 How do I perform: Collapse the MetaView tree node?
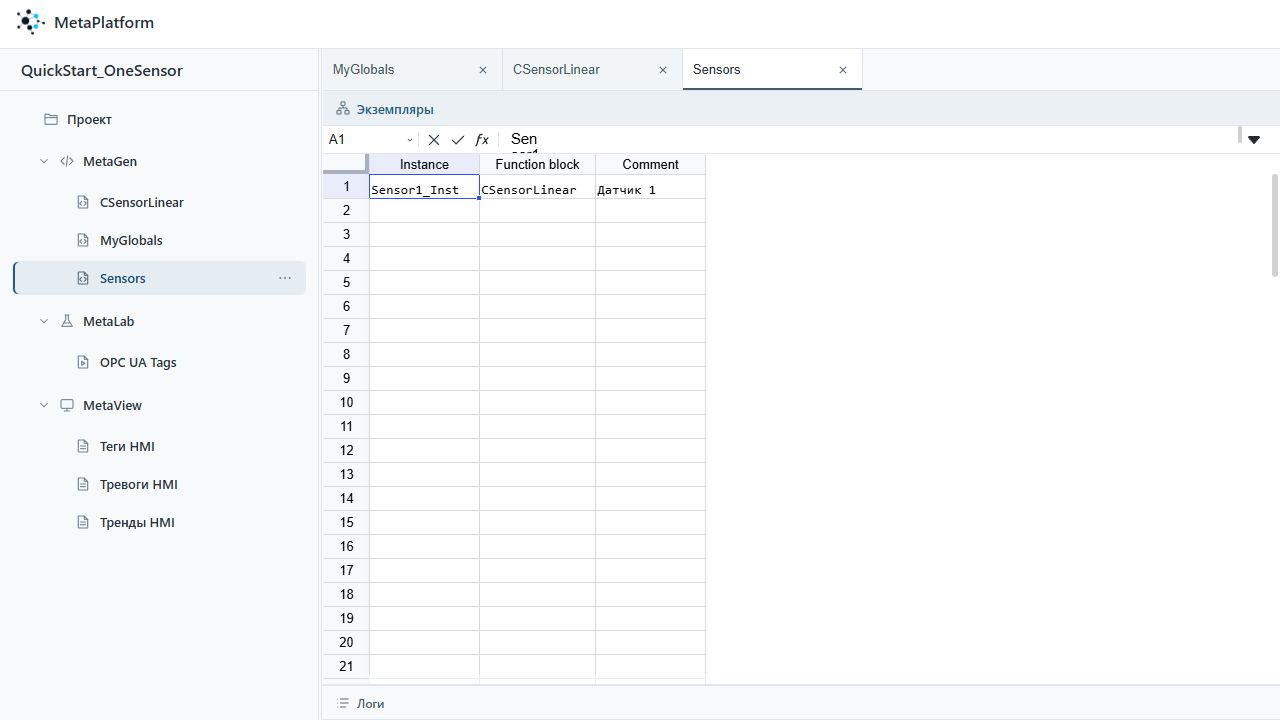tap(44, 405)
